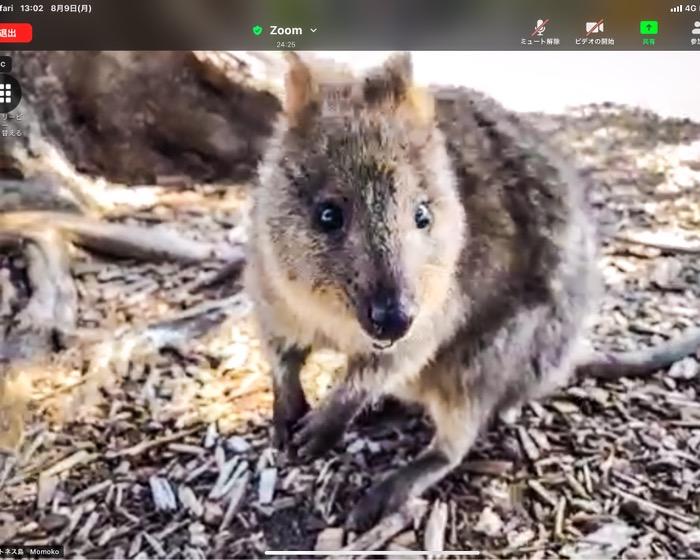Switch to gallery view with grid icon
Image resolution: width=700 pixels, height=560 pixels.
pos(6,93)
